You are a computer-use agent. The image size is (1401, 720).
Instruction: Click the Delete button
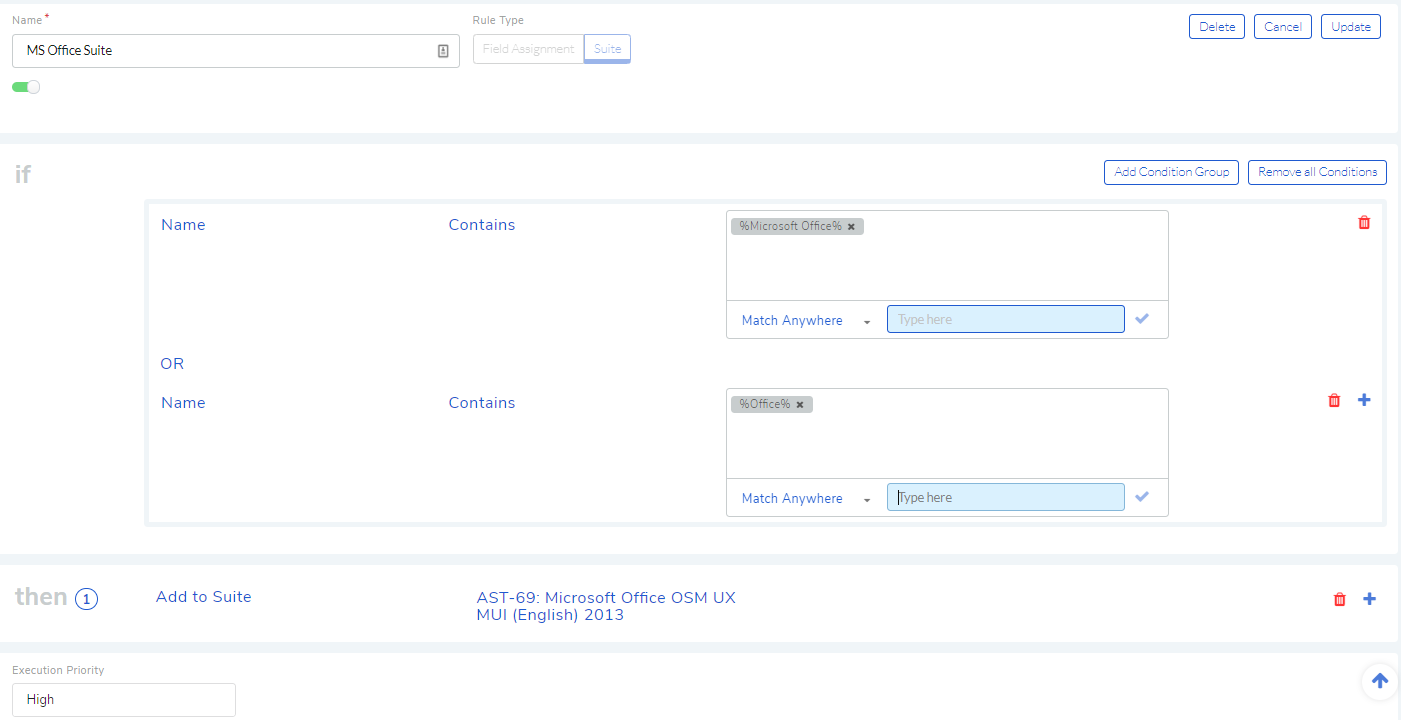(x=1217, y=27)
